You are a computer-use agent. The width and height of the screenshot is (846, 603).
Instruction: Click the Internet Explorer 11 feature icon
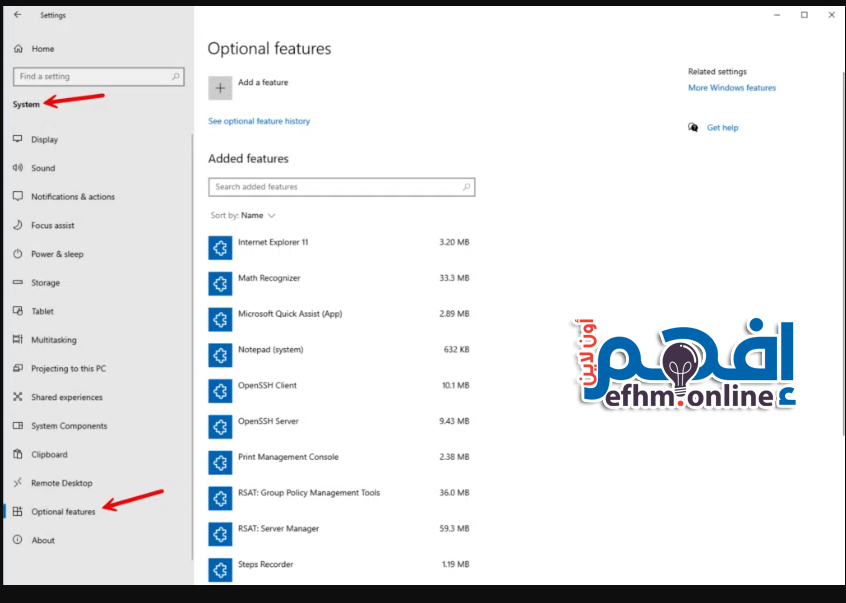coord(220,248)
